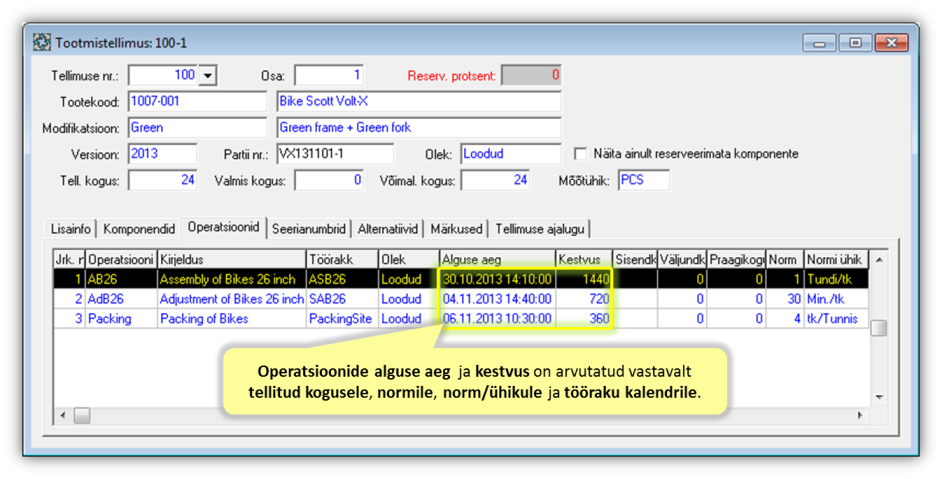
Task: Click operation code AdB26
Action: click(106, 299)
